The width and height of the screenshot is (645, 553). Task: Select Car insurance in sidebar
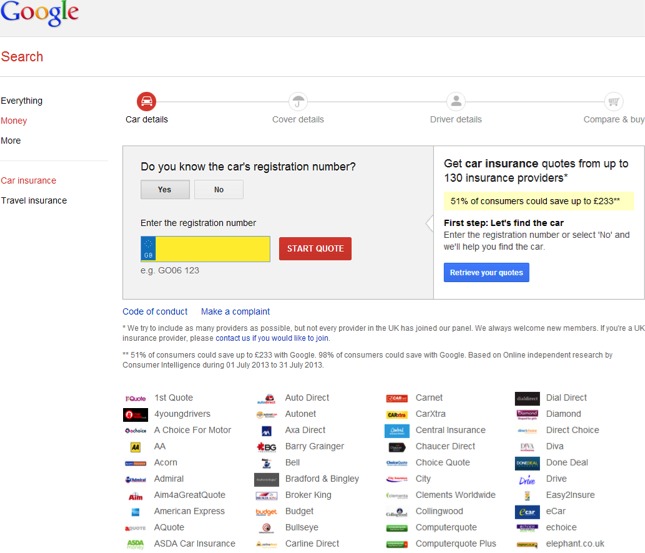point(28,181)
